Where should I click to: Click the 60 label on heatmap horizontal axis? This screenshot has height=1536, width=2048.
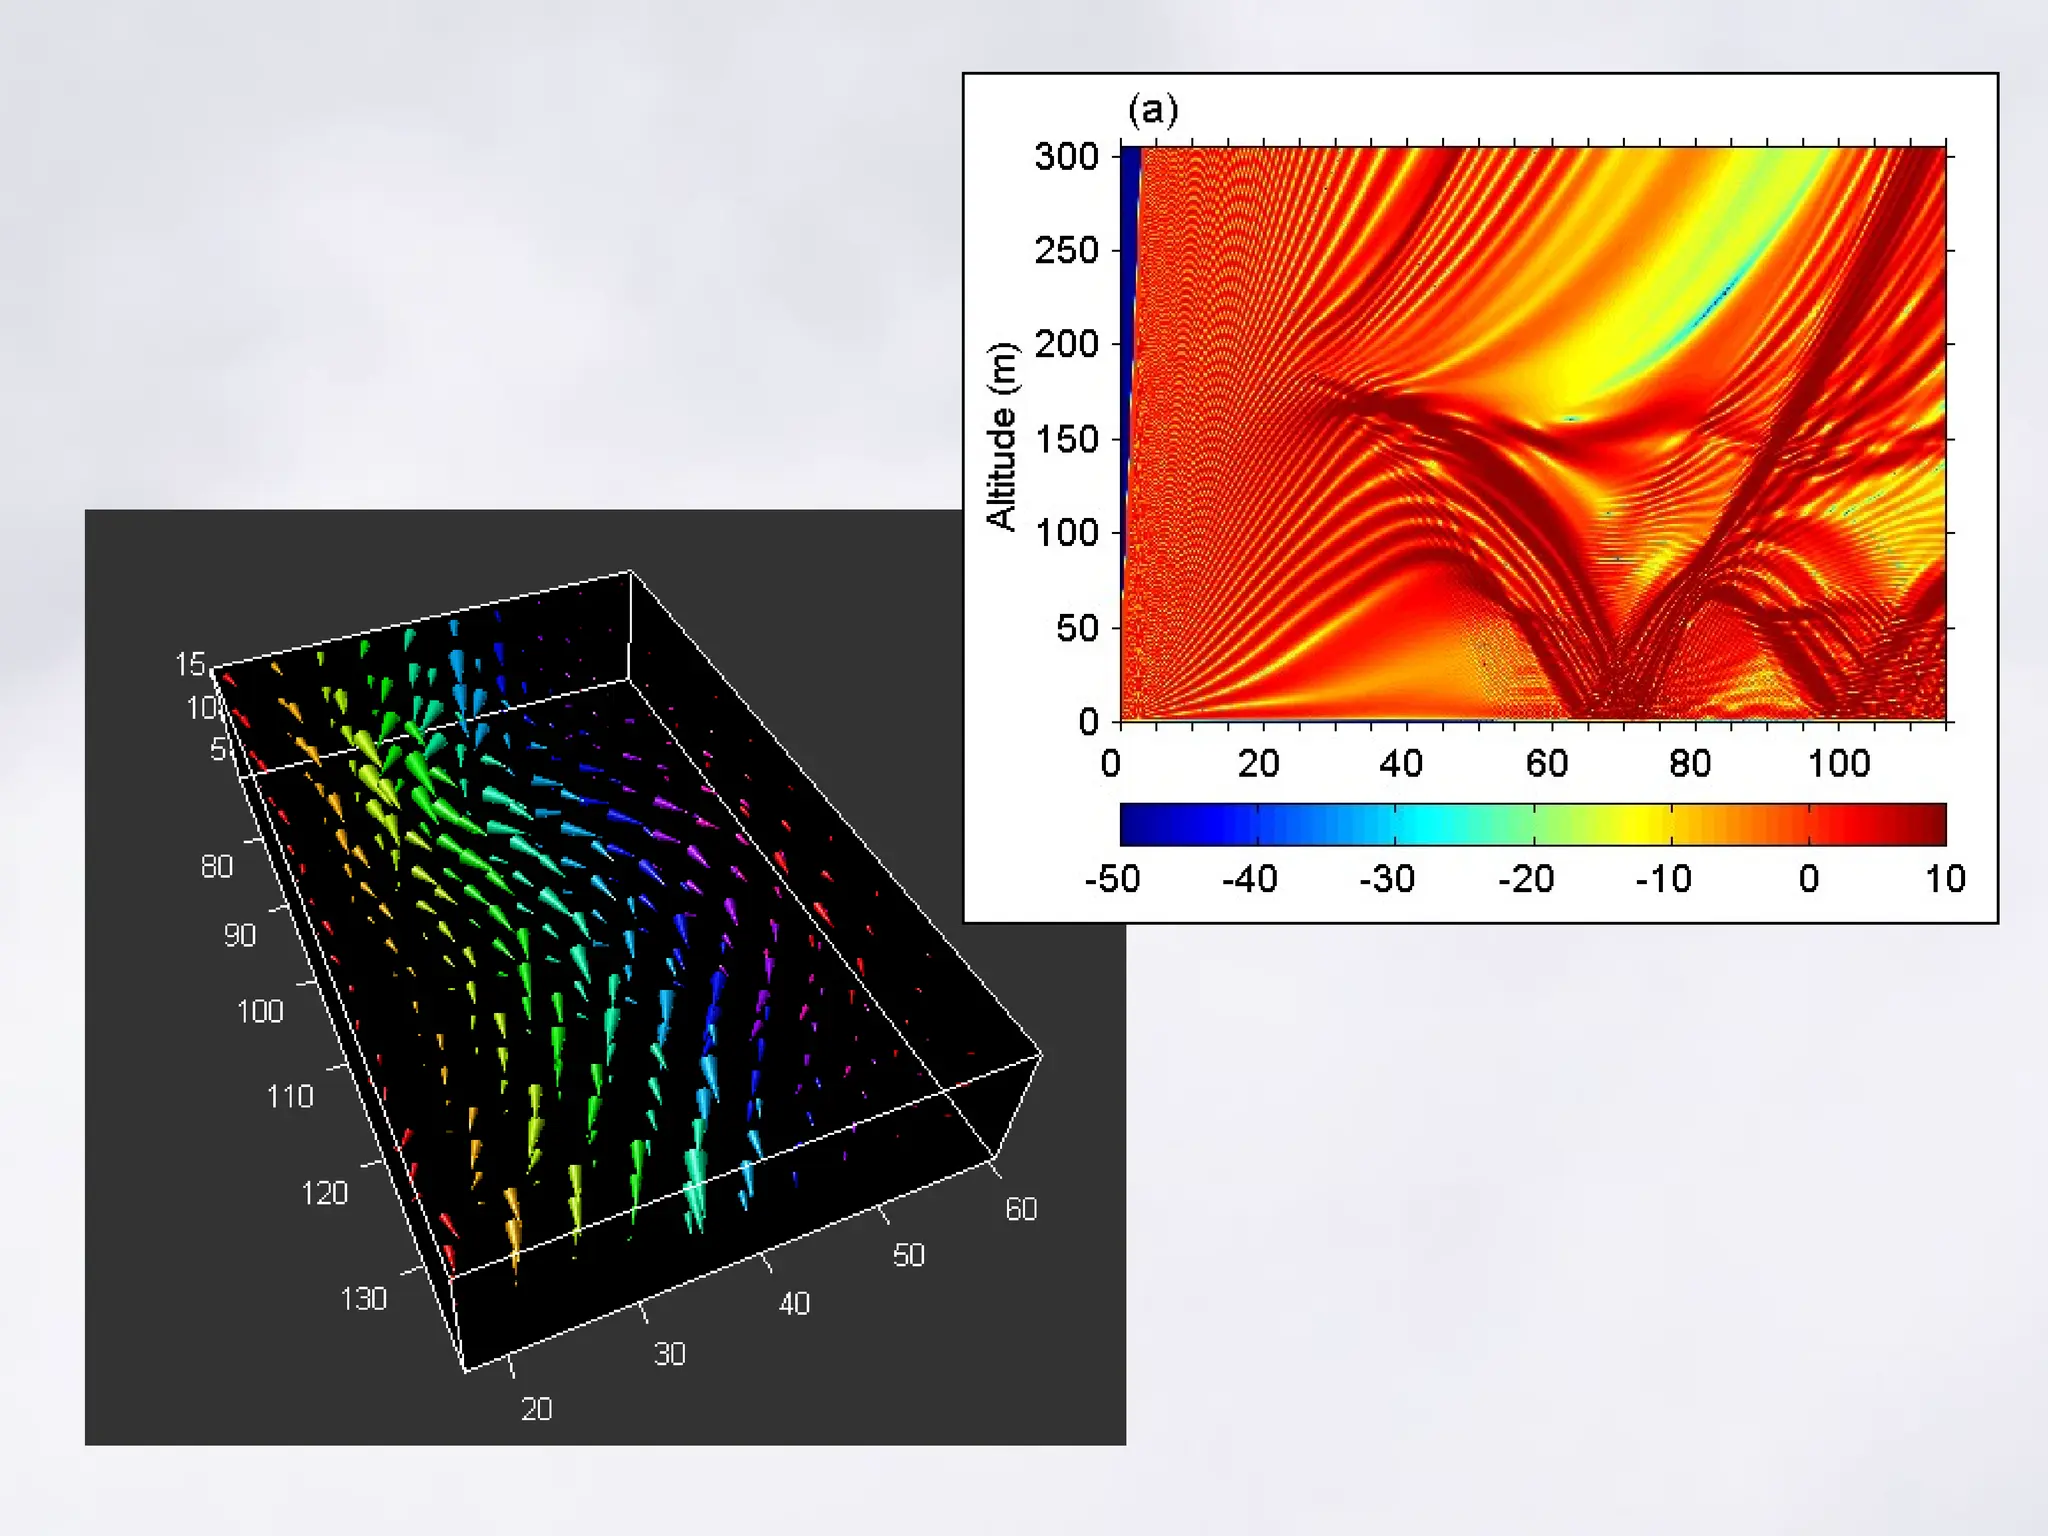pos(1546,764)
